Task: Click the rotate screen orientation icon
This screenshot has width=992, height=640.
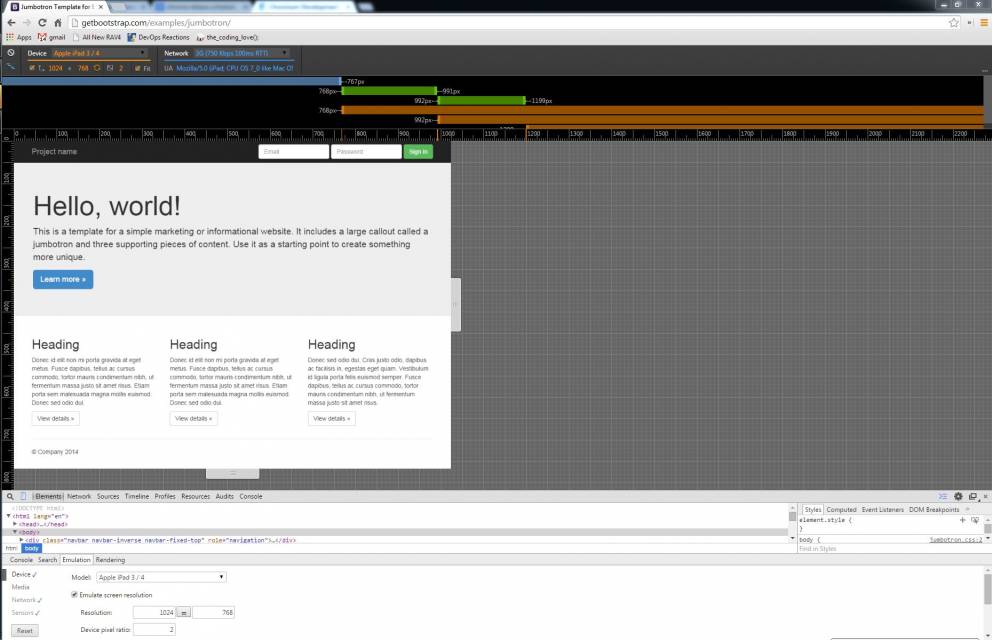Action: pos(98,67)
